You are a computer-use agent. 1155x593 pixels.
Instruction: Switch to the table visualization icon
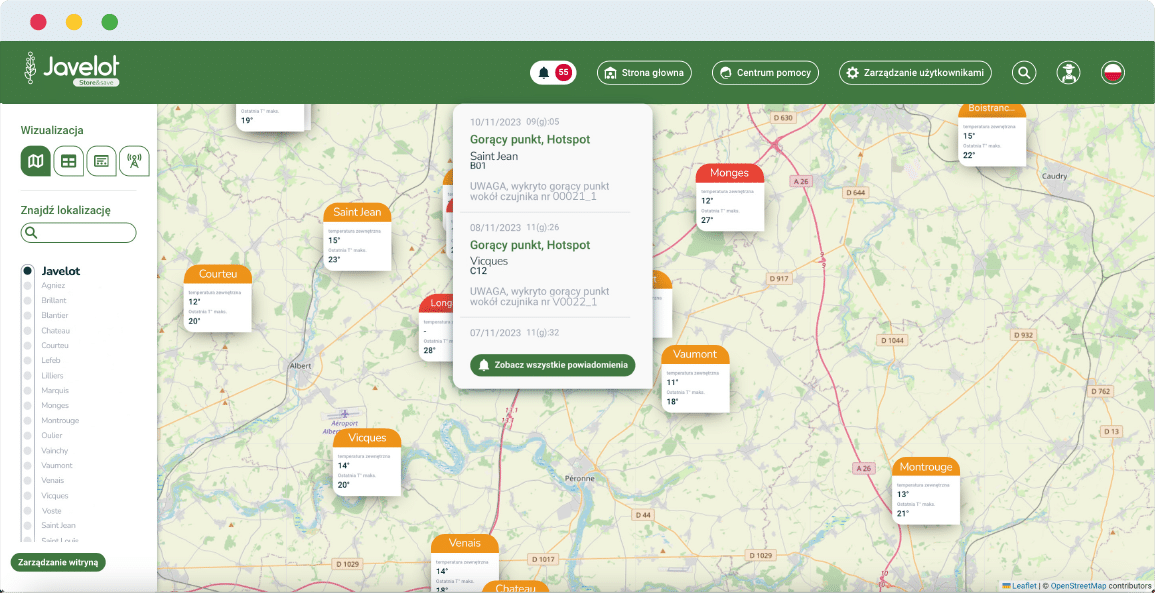(68, 160)
